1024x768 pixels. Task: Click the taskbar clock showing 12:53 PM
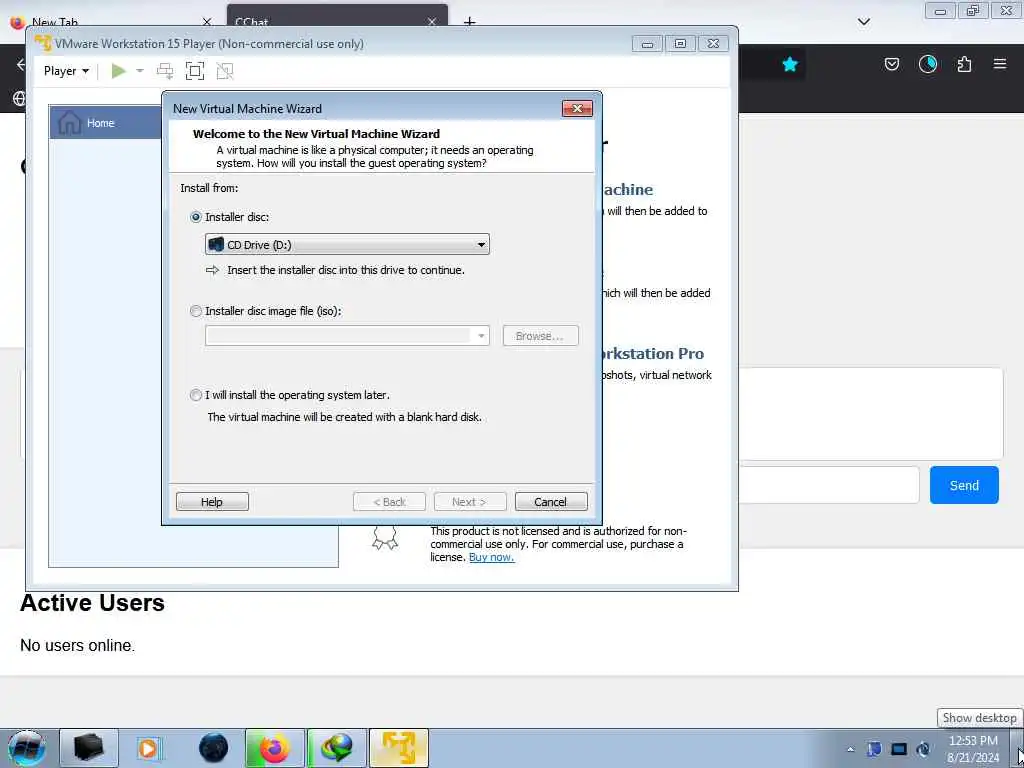pos(972,749)
